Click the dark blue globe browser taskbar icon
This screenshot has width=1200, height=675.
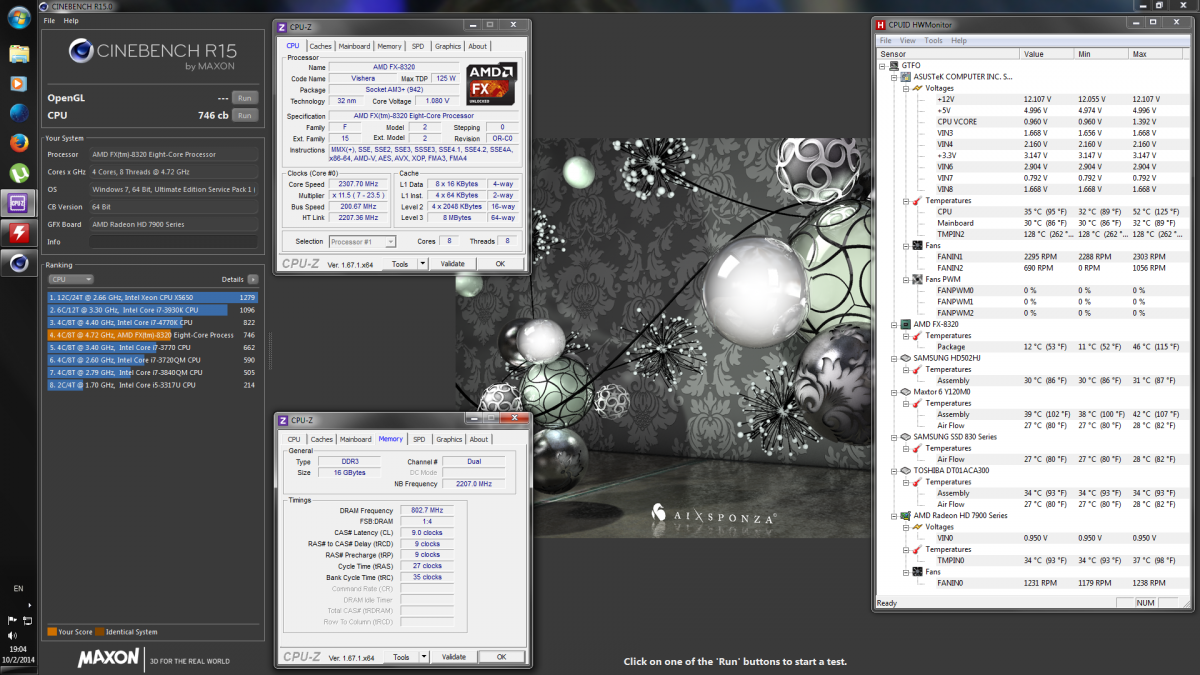coord(18,113)
